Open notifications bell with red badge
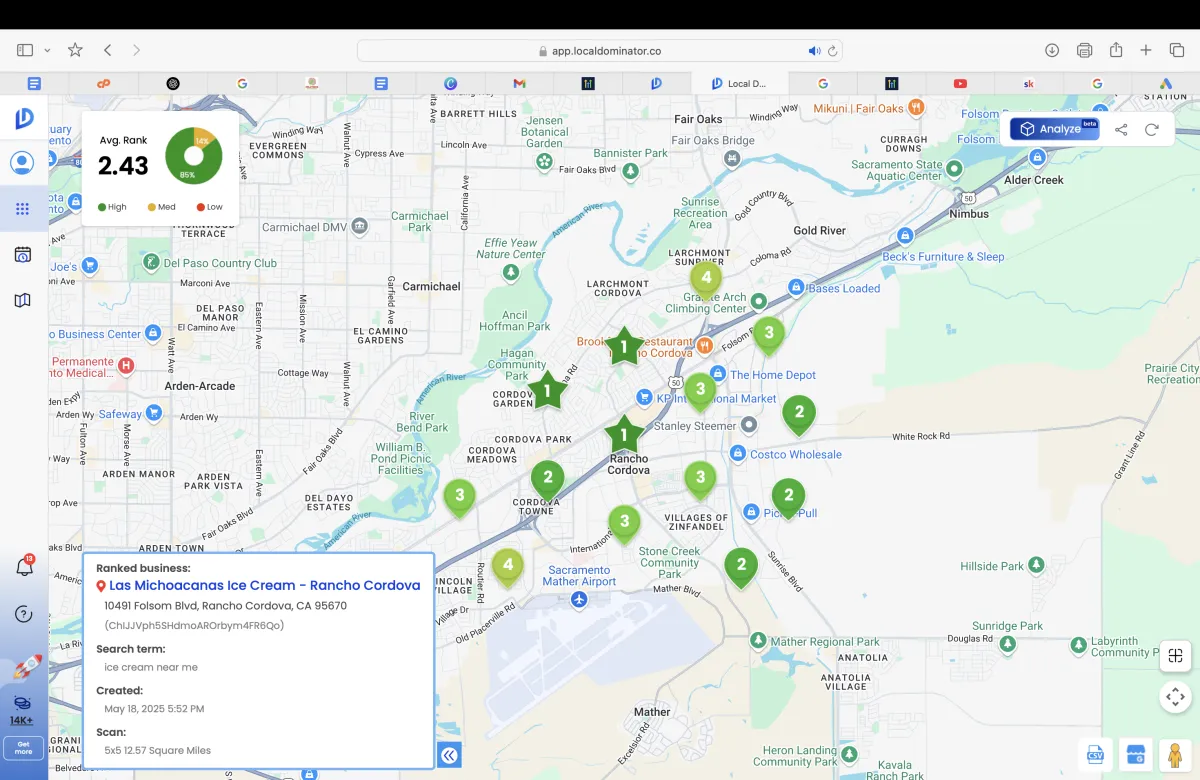Image resolution: width=1200 pixels, height=780 pixels. (24, 566)
